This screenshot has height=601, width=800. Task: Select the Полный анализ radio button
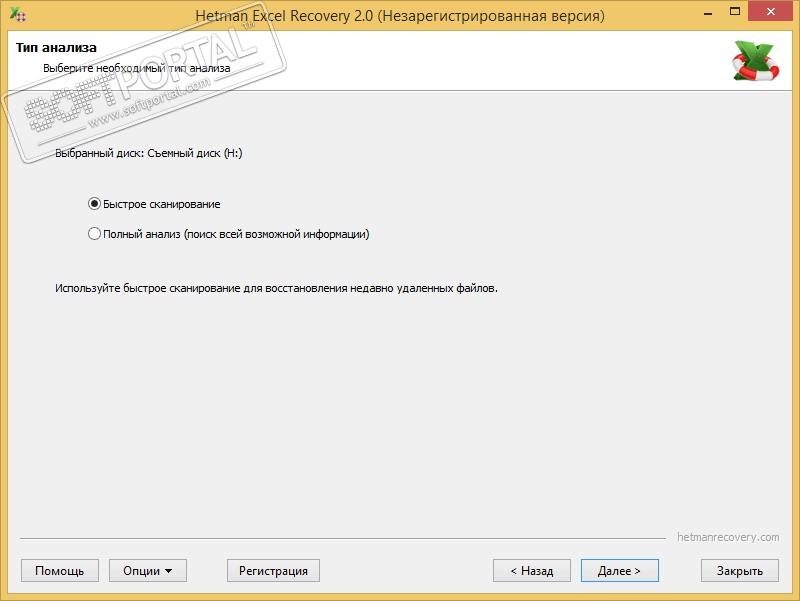(94, 234)
